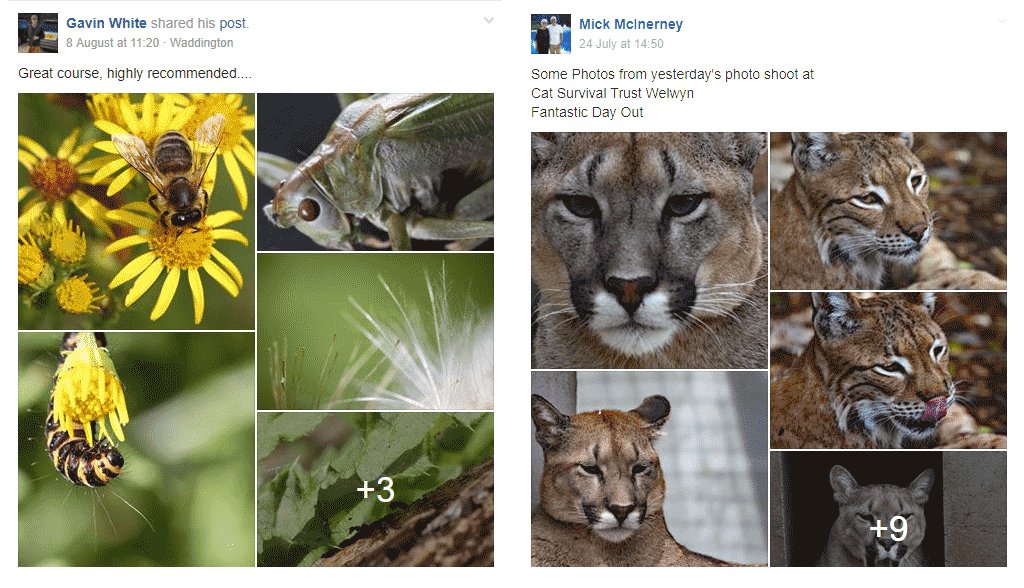This screenshot has height=588, width=1024.
Task: Open Gavin White's post options chevron
Action: tap(488, 21)
